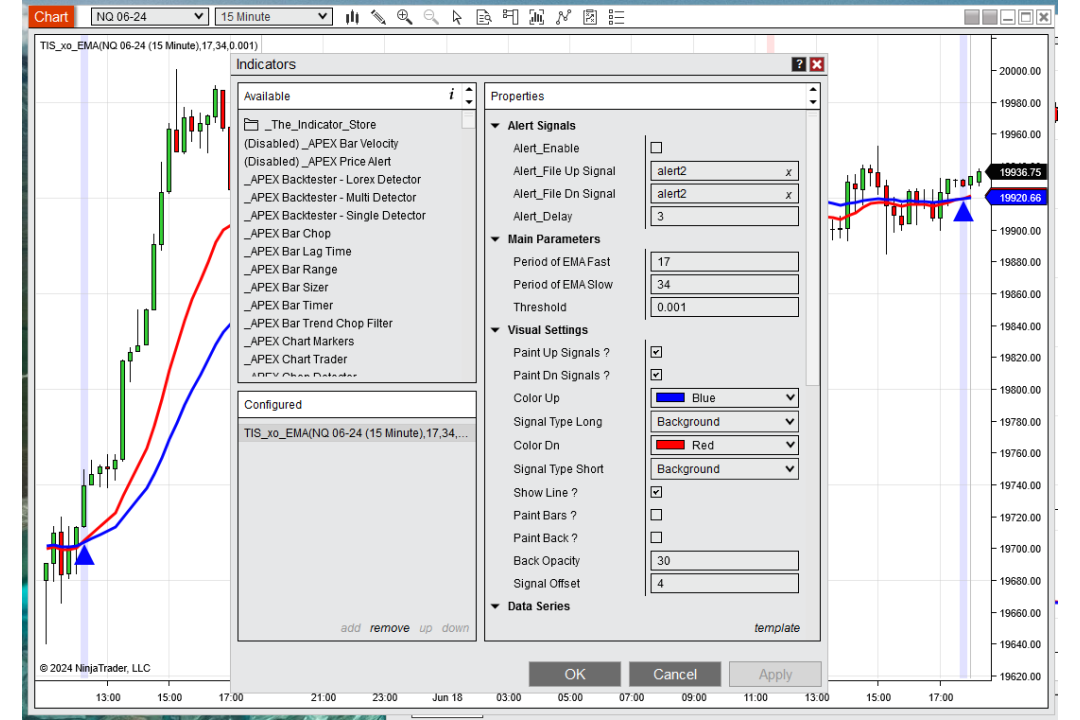Enable the Alert_Enable checkbox
The height and width of the screenshot is (720, 1080).
coord(656,147)
